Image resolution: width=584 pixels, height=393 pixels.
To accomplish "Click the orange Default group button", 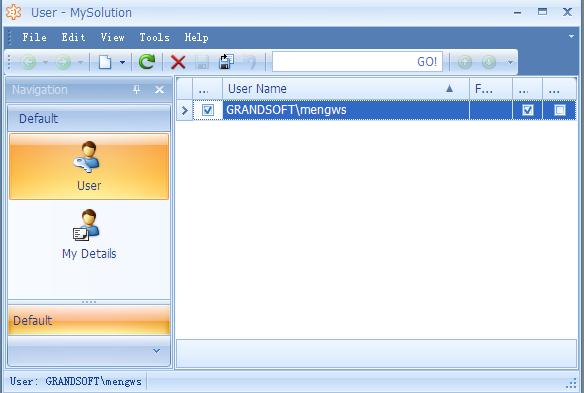I will pyautogui.click(x=89, y=320).
